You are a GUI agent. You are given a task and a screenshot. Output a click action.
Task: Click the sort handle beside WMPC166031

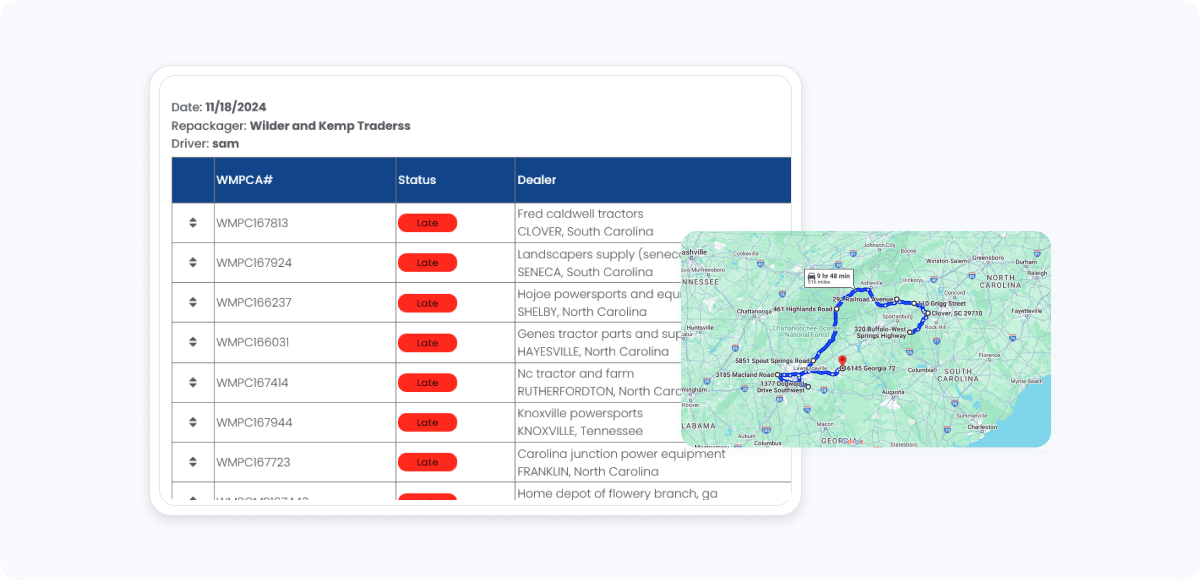click(x=193, y=343)
